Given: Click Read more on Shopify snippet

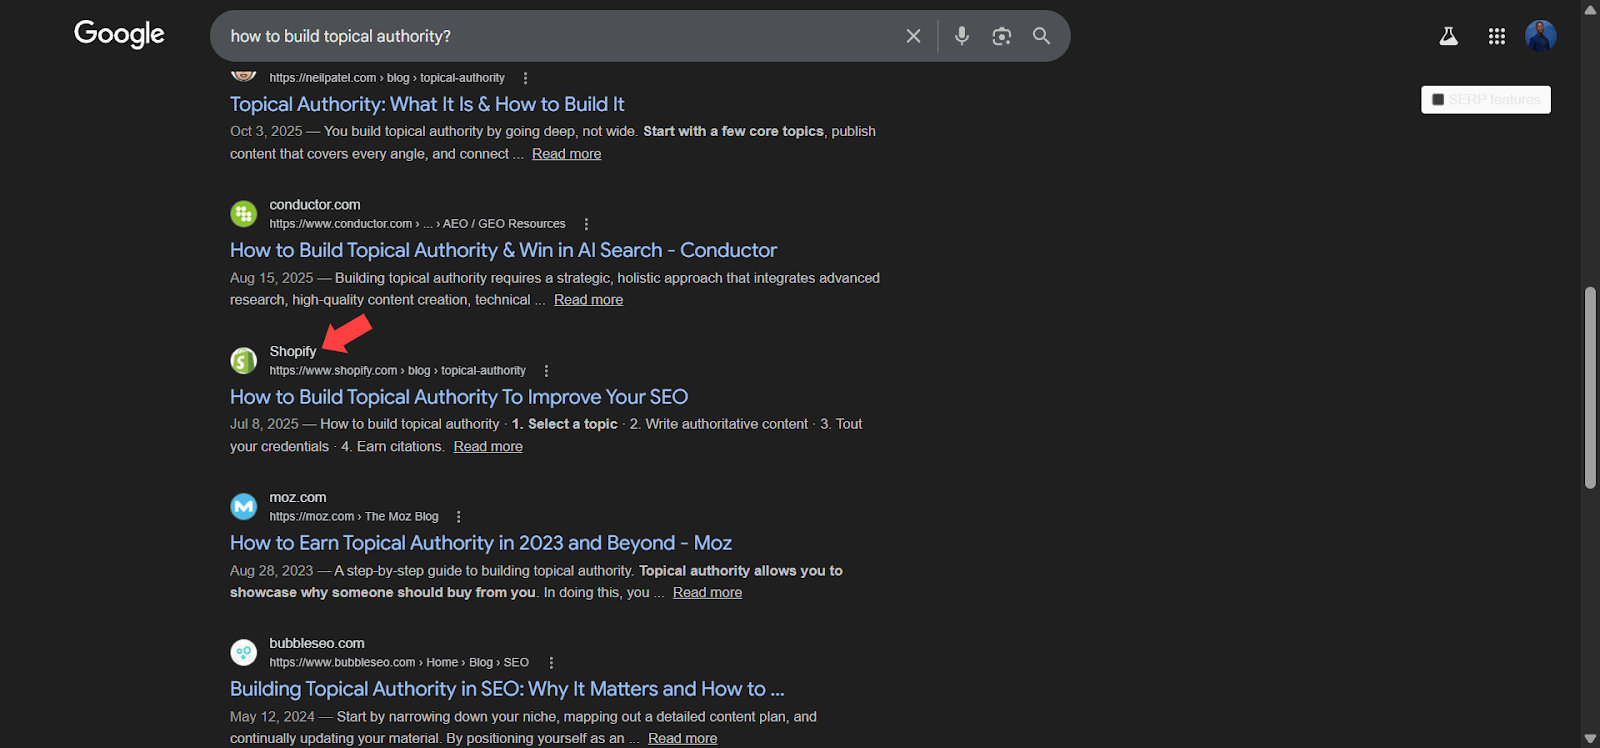Looking at the screenshot, I should pyautogui.click(x=488, y=447).
